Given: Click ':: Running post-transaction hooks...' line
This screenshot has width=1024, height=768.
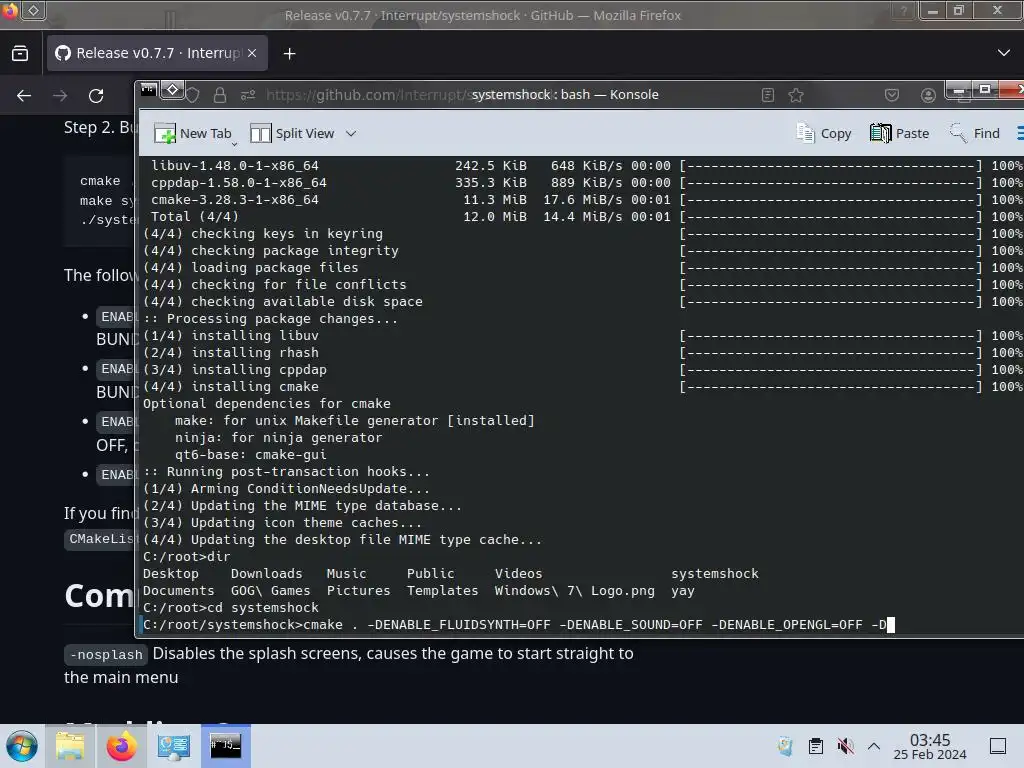Looking at the screenshot, I should (x=286, y=472).
